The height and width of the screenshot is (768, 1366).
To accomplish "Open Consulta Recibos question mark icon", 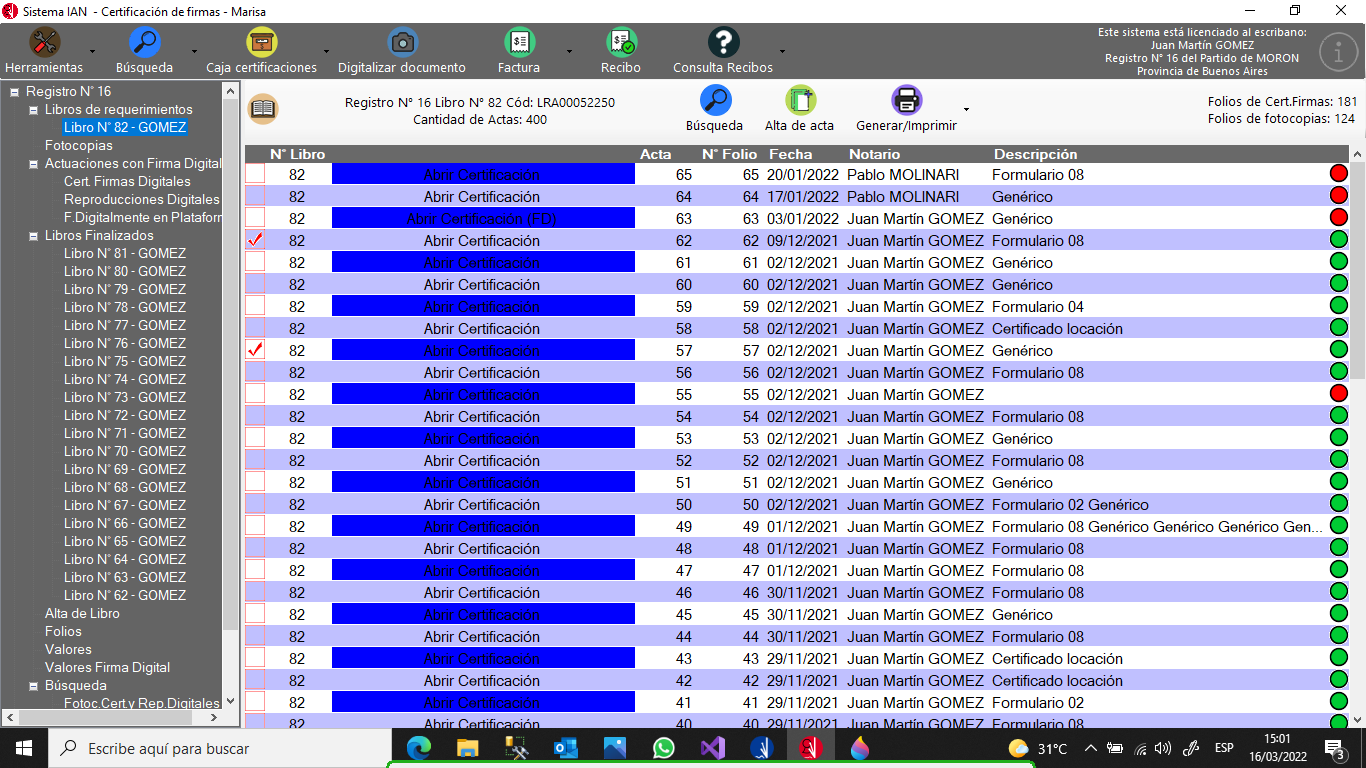I will point(723,43).
